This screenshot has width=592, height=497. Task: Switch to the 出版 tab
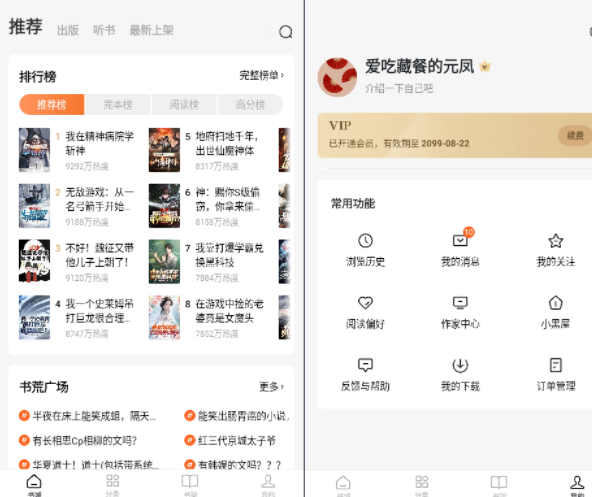[x=68, y=30]
